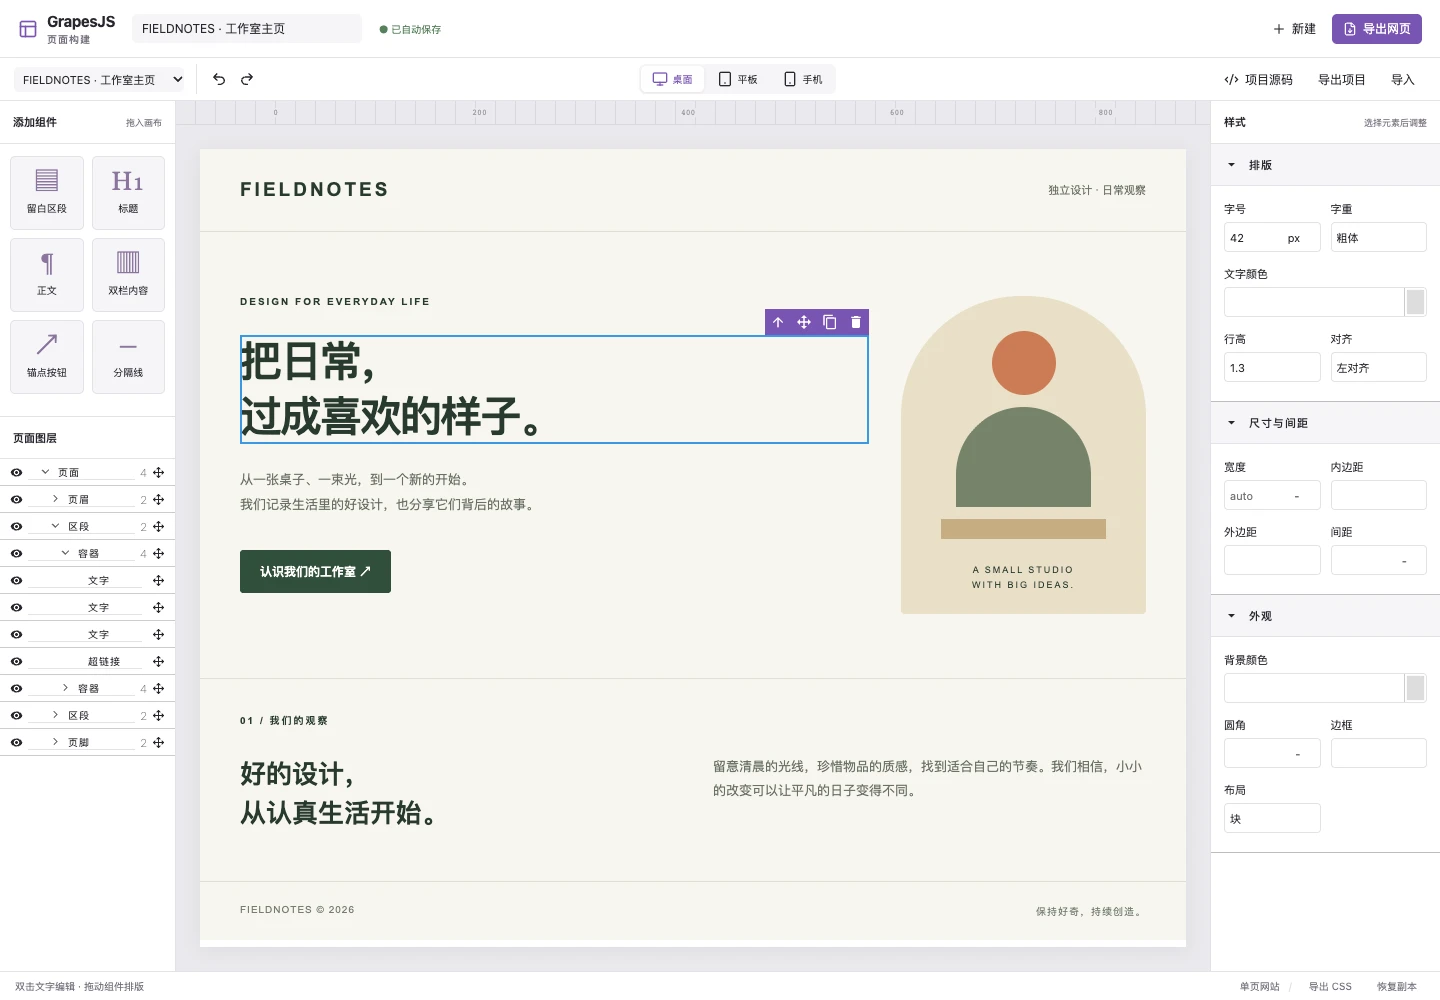This screenshot has height=1000, width=1440.
Task: Click the GrapesJS logo icon
Action: pos(28,29)
